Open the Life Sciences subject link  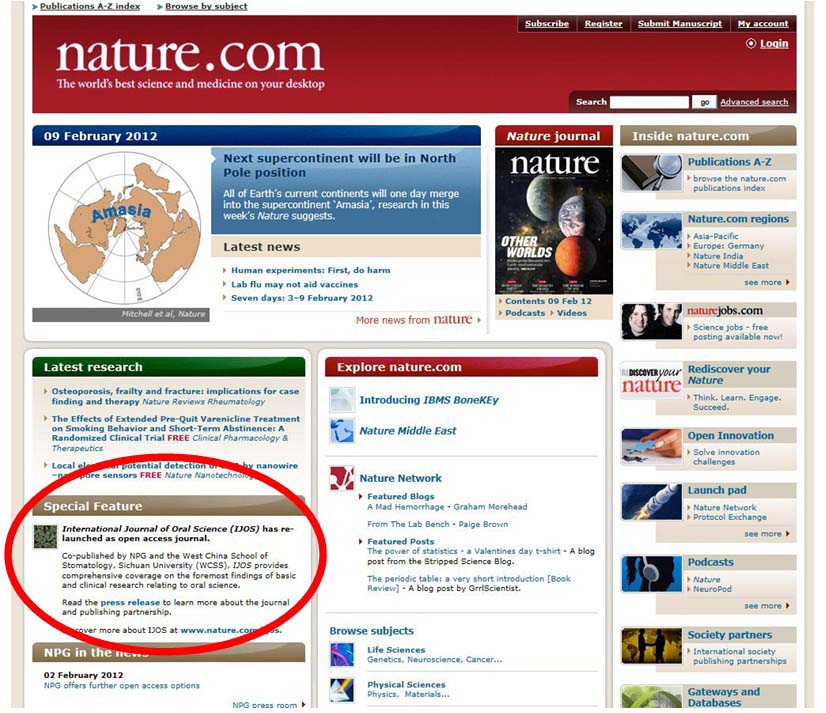point(396,650)
